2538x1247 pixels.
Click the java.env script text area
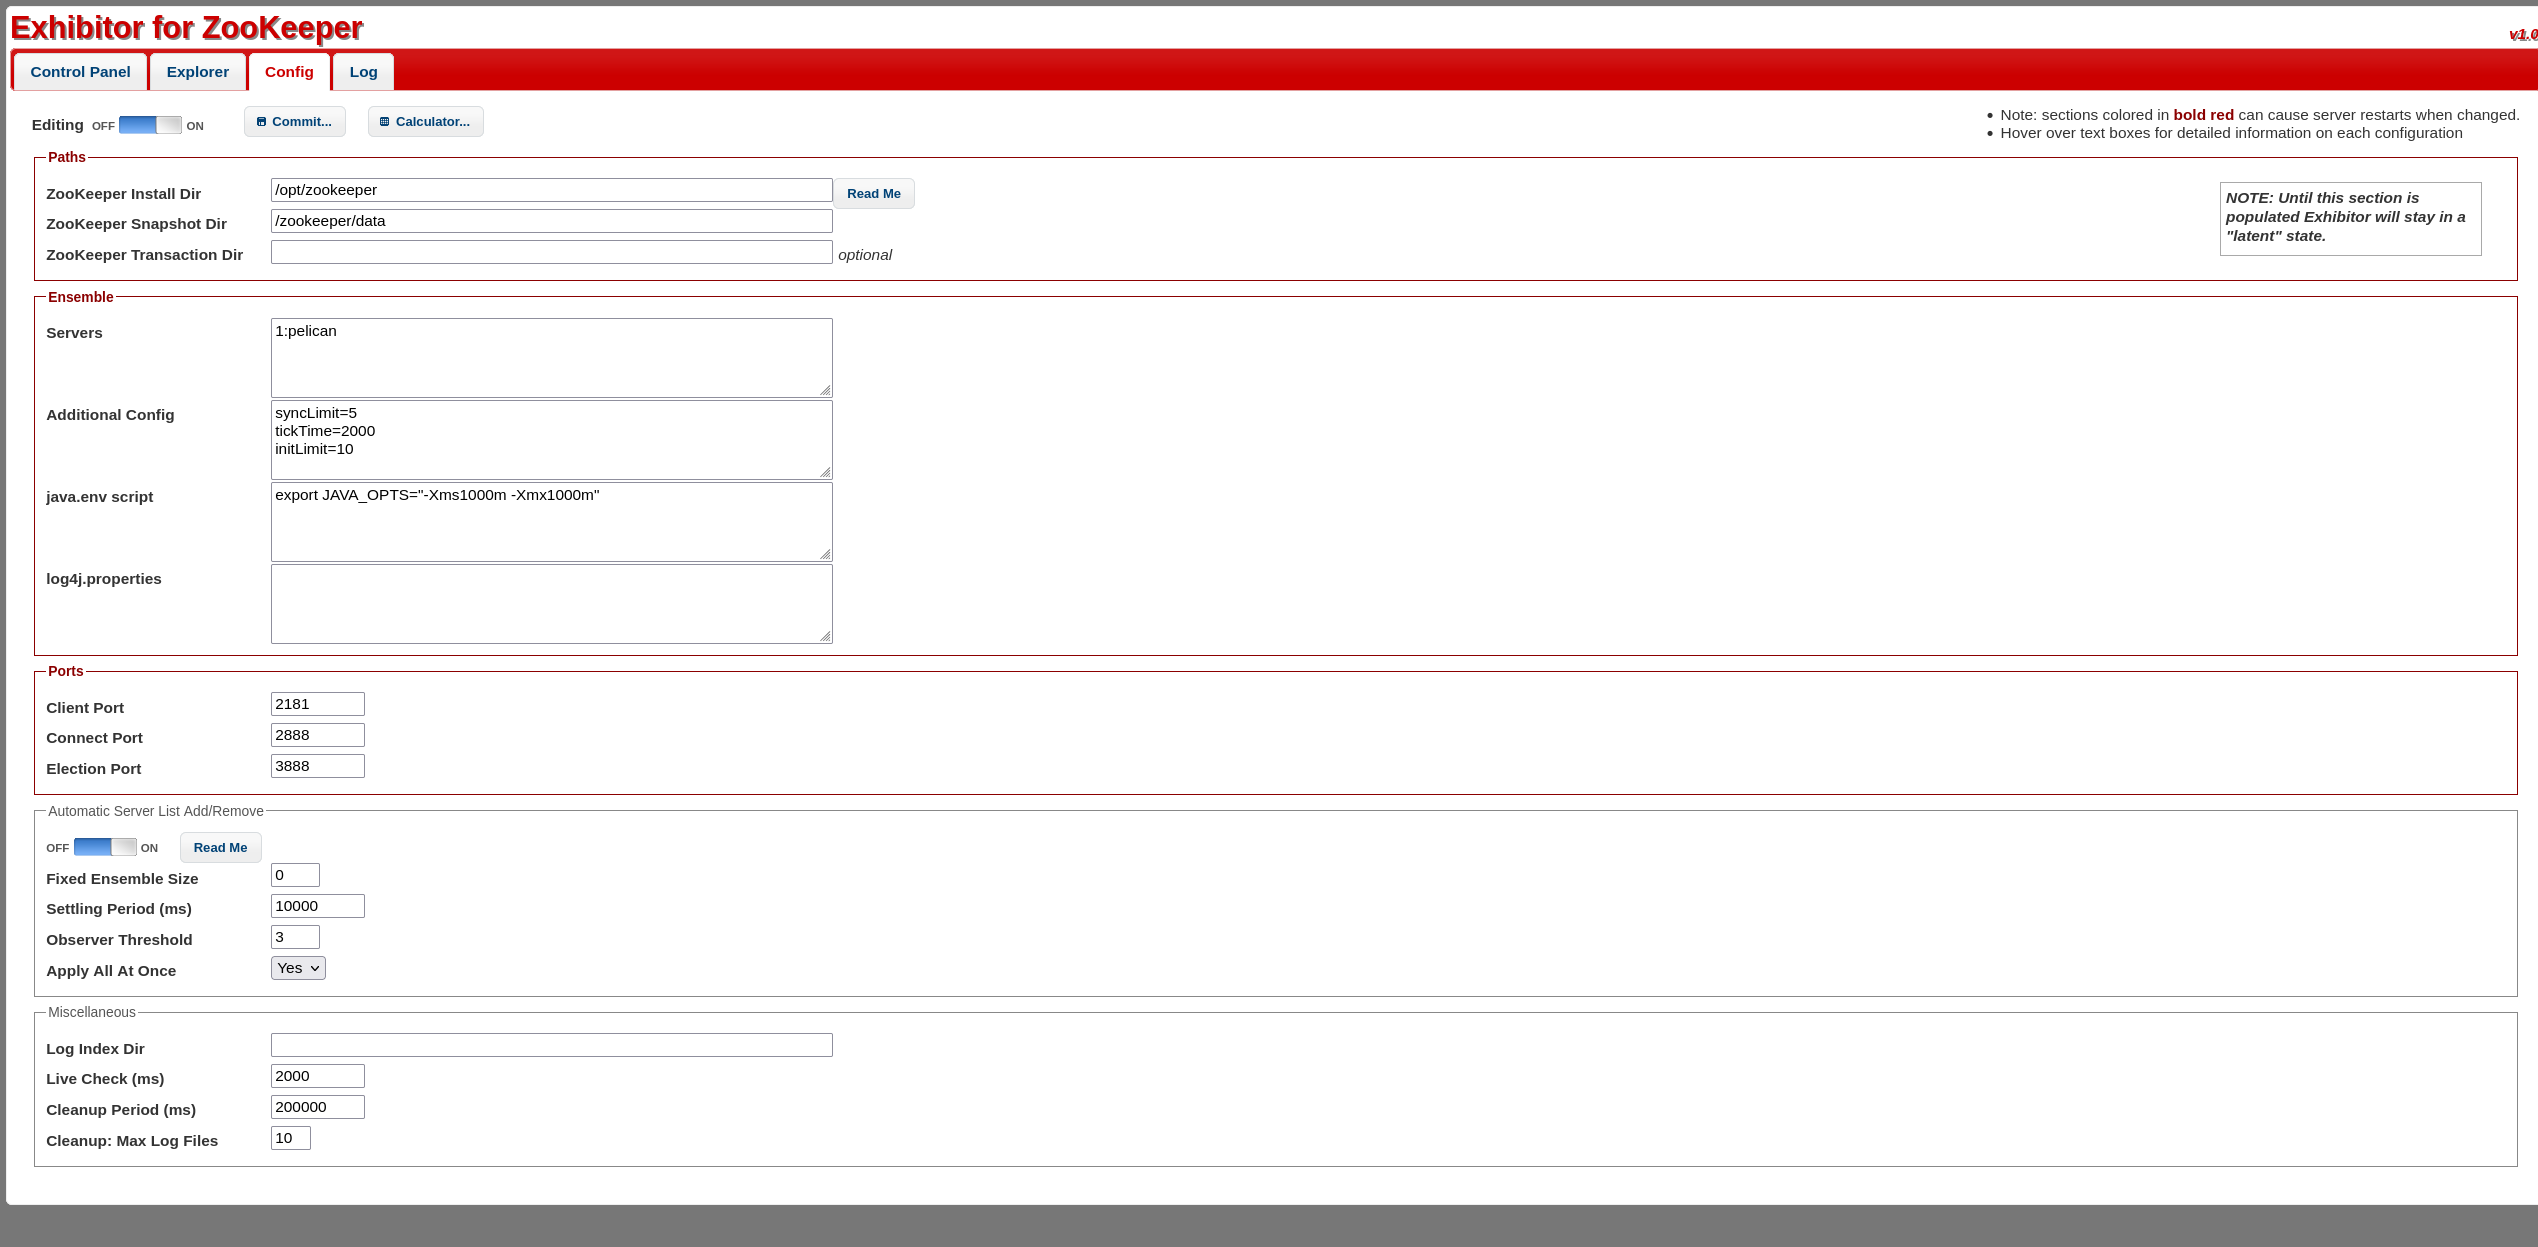(552, 522)
